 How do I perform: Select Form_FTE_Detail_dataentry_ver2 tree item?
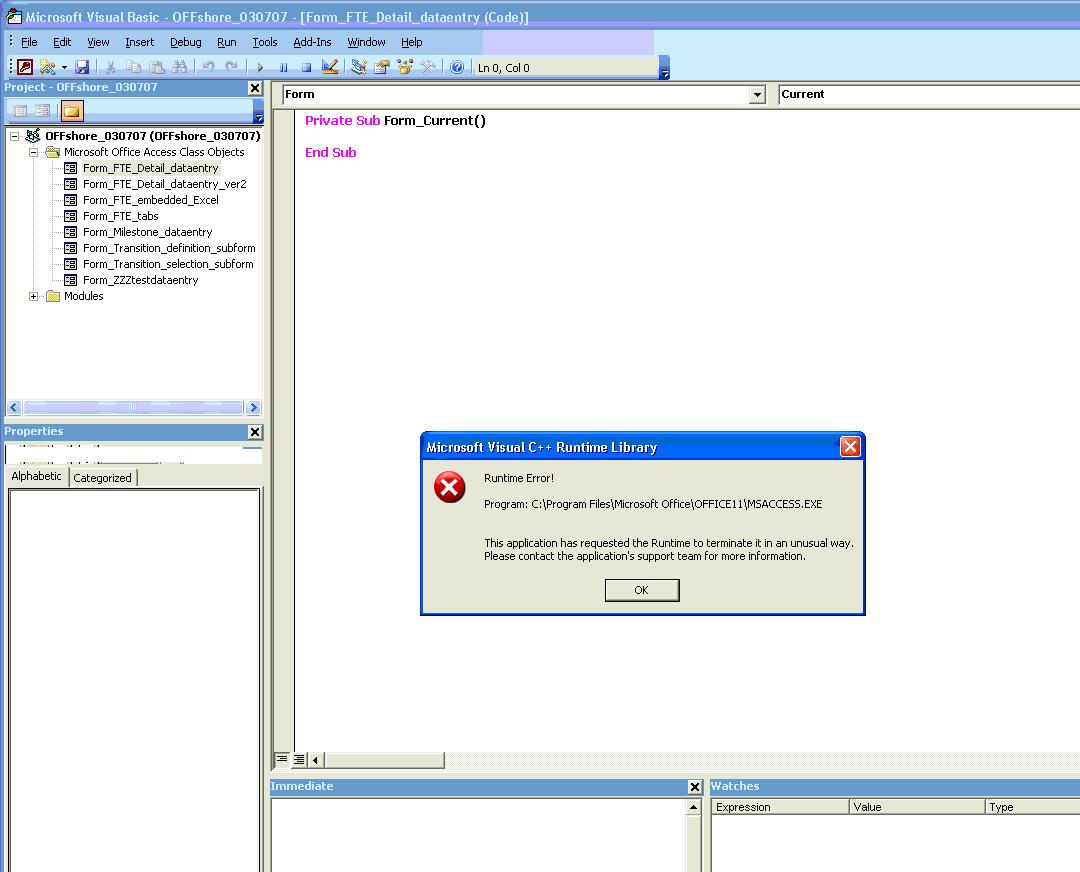pyautogui.click(x=164, y=184)
